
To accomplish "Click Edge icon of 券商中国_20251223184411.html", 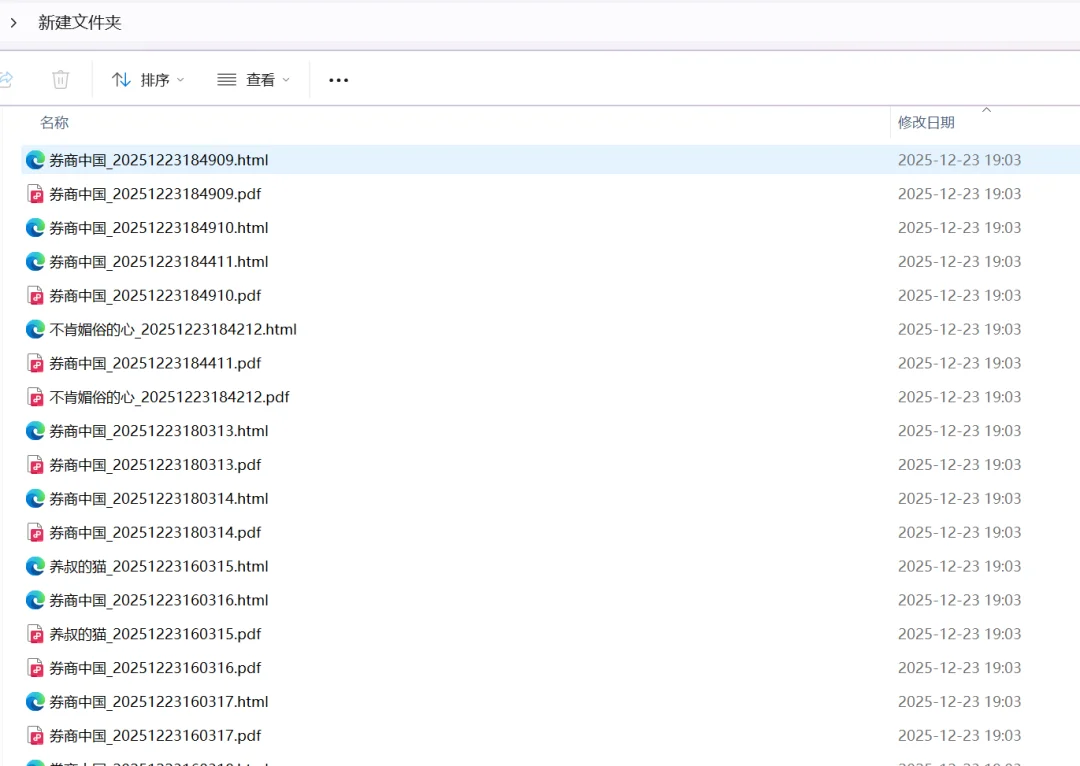I will (x=35, y=261).
